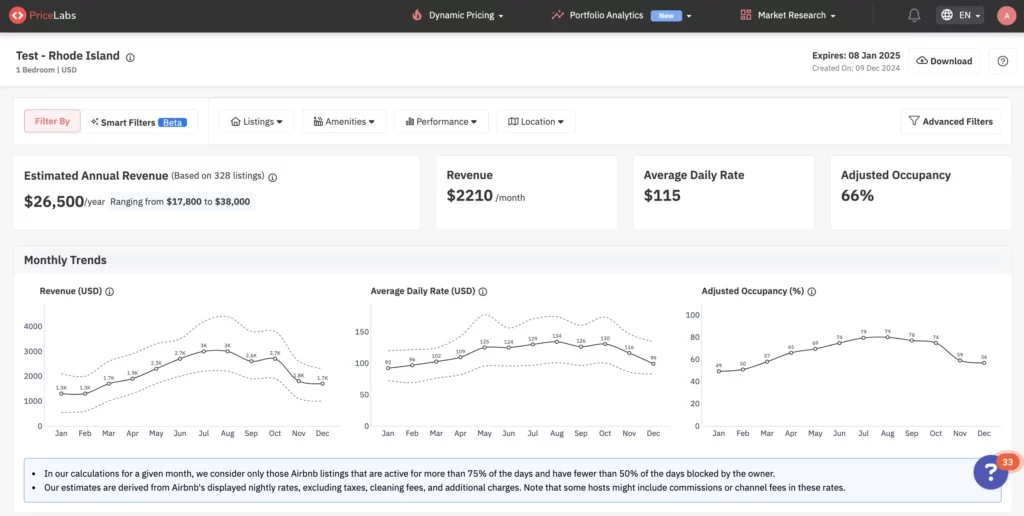
Task: Toggle the Filter By button
Action: [52, 121]
